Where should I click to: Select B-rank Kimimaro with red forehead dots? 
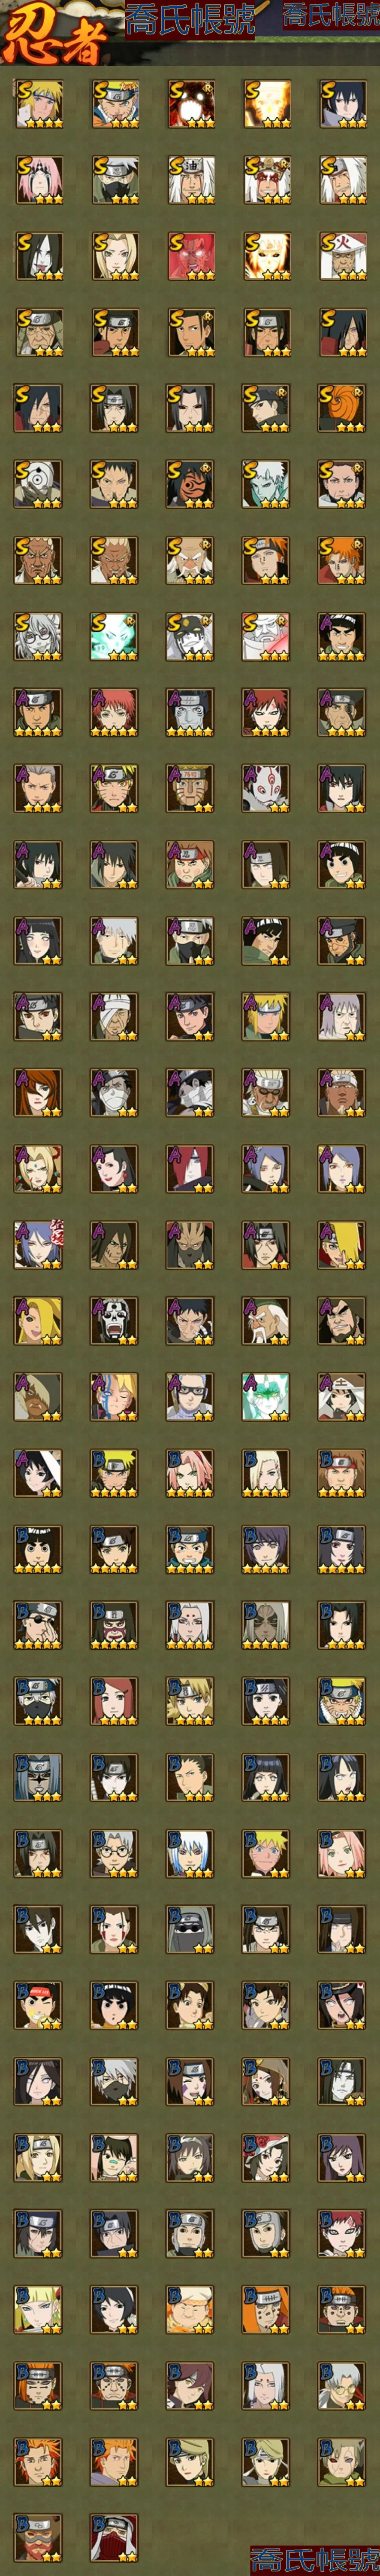pyautogui.click(x=190, y=1624)
